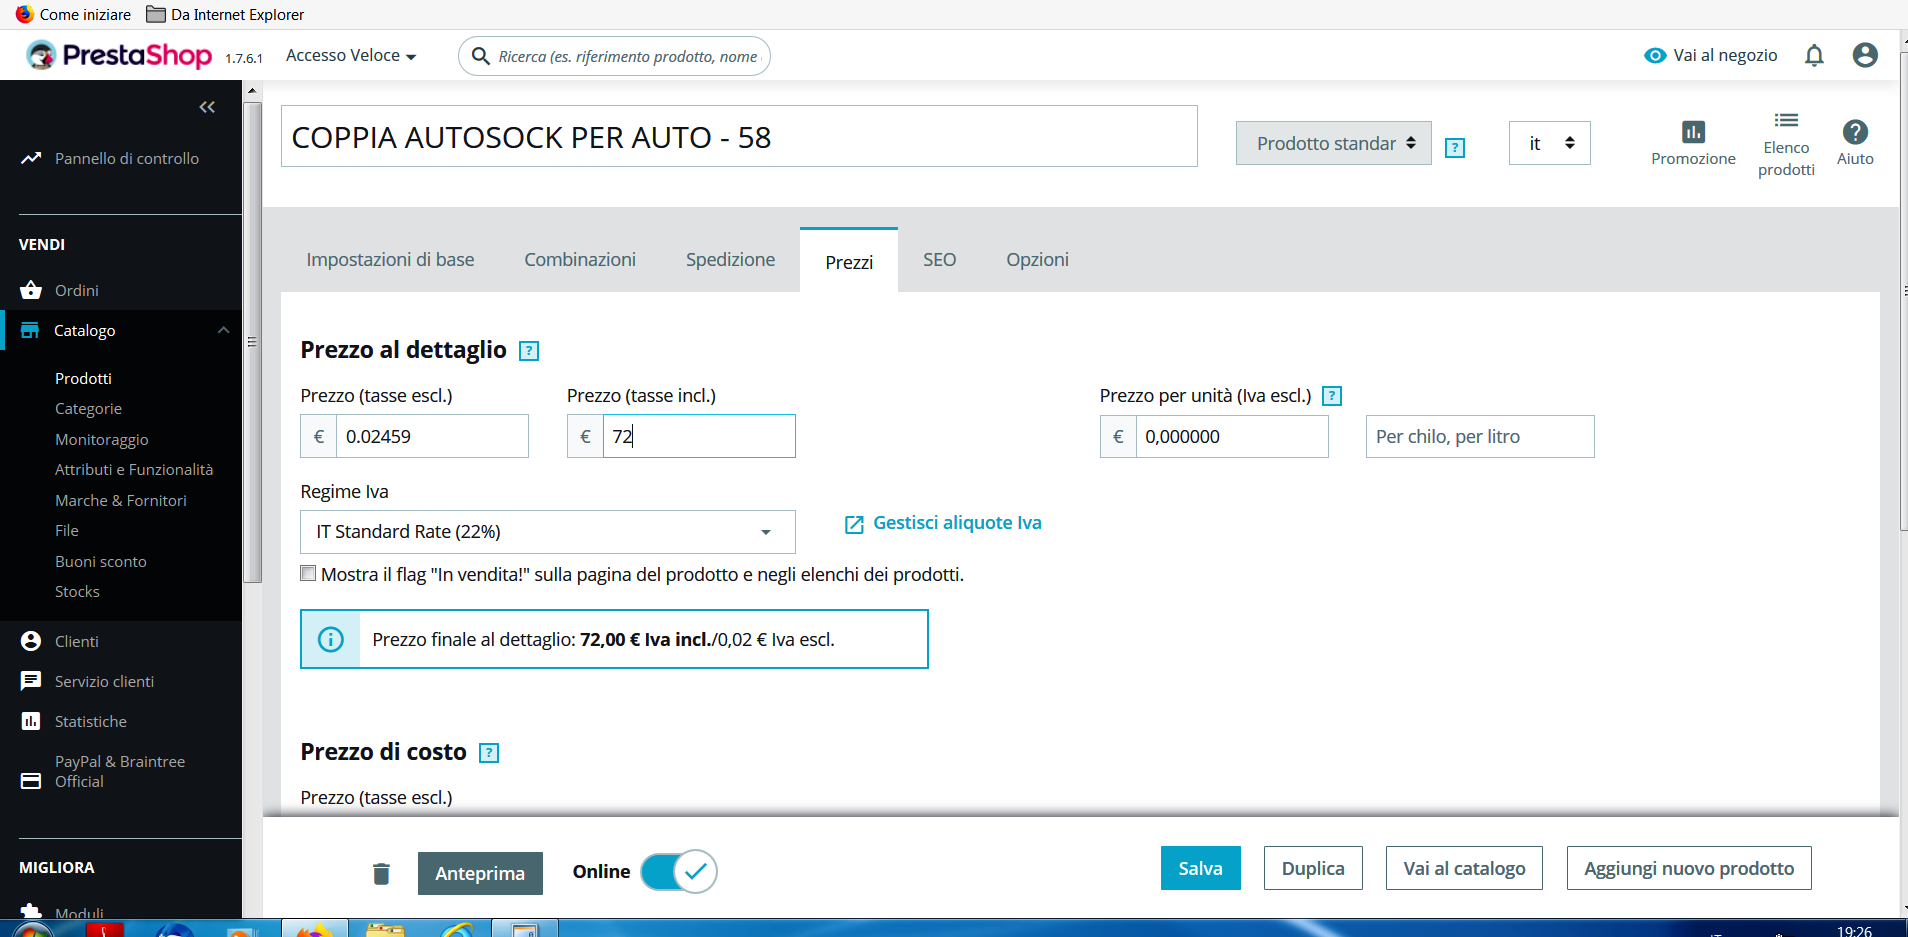
Task: Click the Duplica button
Action: point(1313,868)
